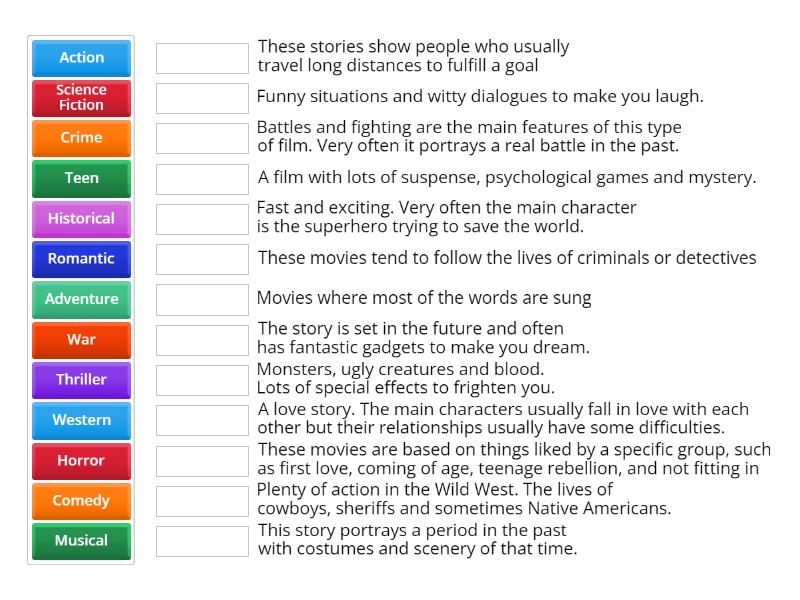Image resolution: width=800 pixels, height=600 pixels.
Task: Select the purple Thriller tile
Action: [81, 380]
